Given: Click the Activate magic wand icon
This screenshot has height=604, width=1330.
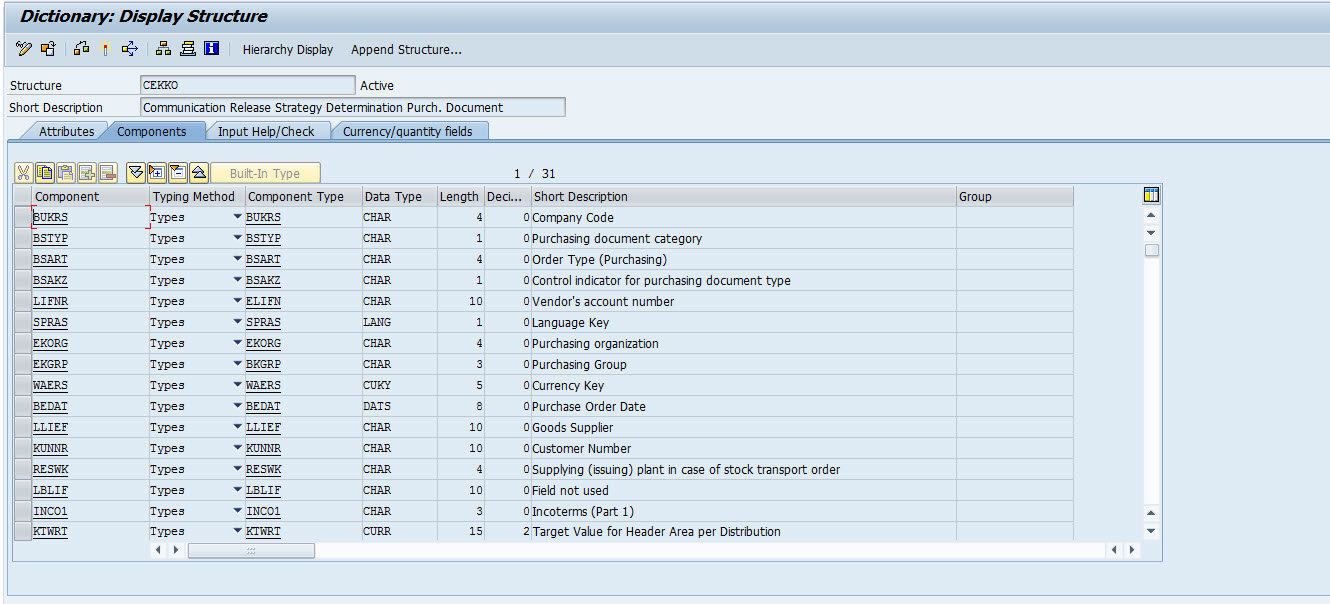Looking at the screenshot, I should pyautogui.click(x=105, y=49).
